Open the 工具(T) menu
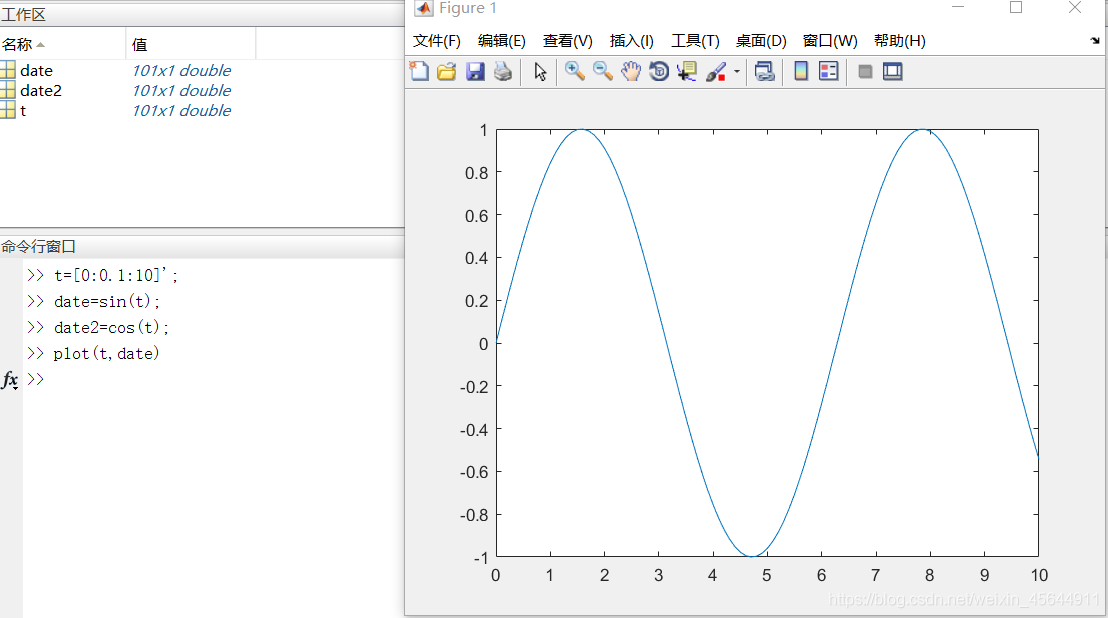Viewport: 1108px width, 618px height. click(696, 40)
